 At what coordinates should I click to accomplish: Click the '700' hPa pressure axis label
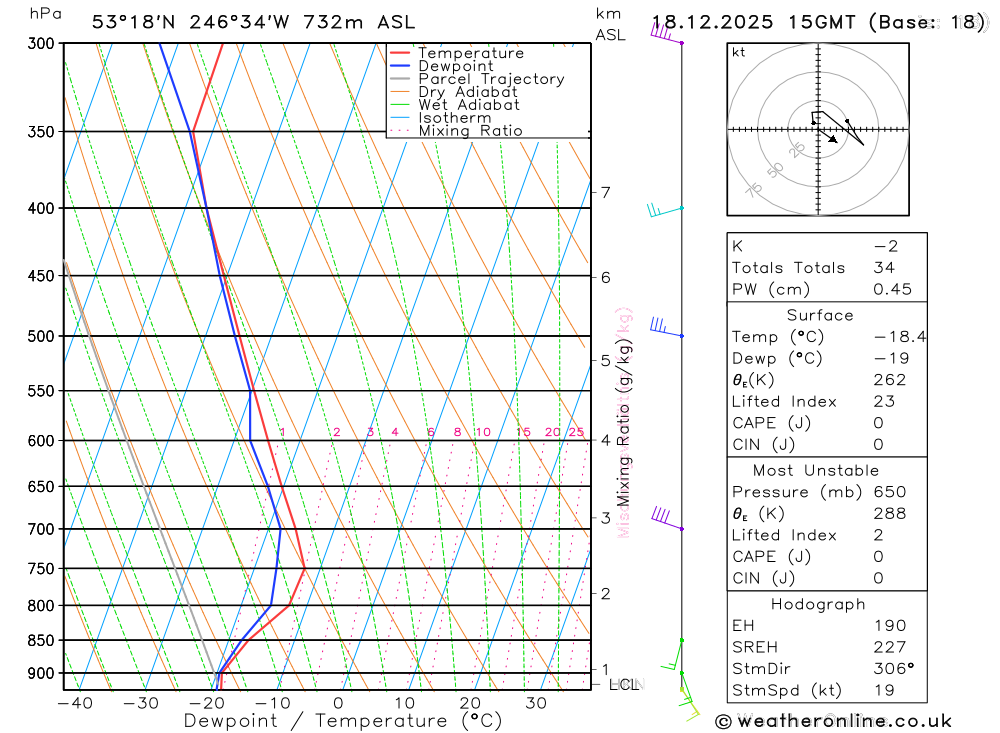[x=41, y=529]
